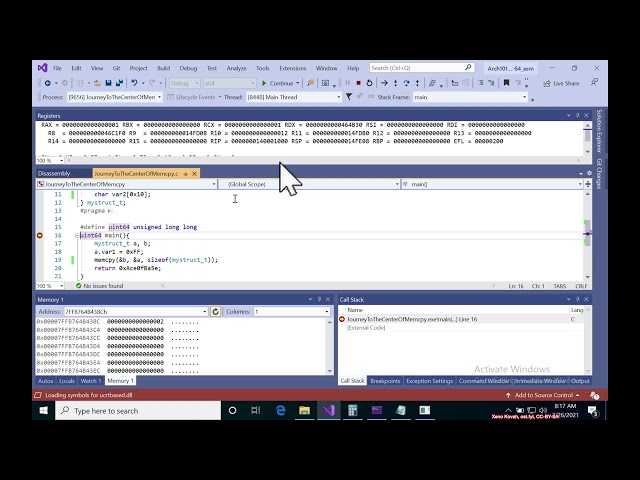Click the Restart debugging icon
The image size is (640, 480).
369,83
